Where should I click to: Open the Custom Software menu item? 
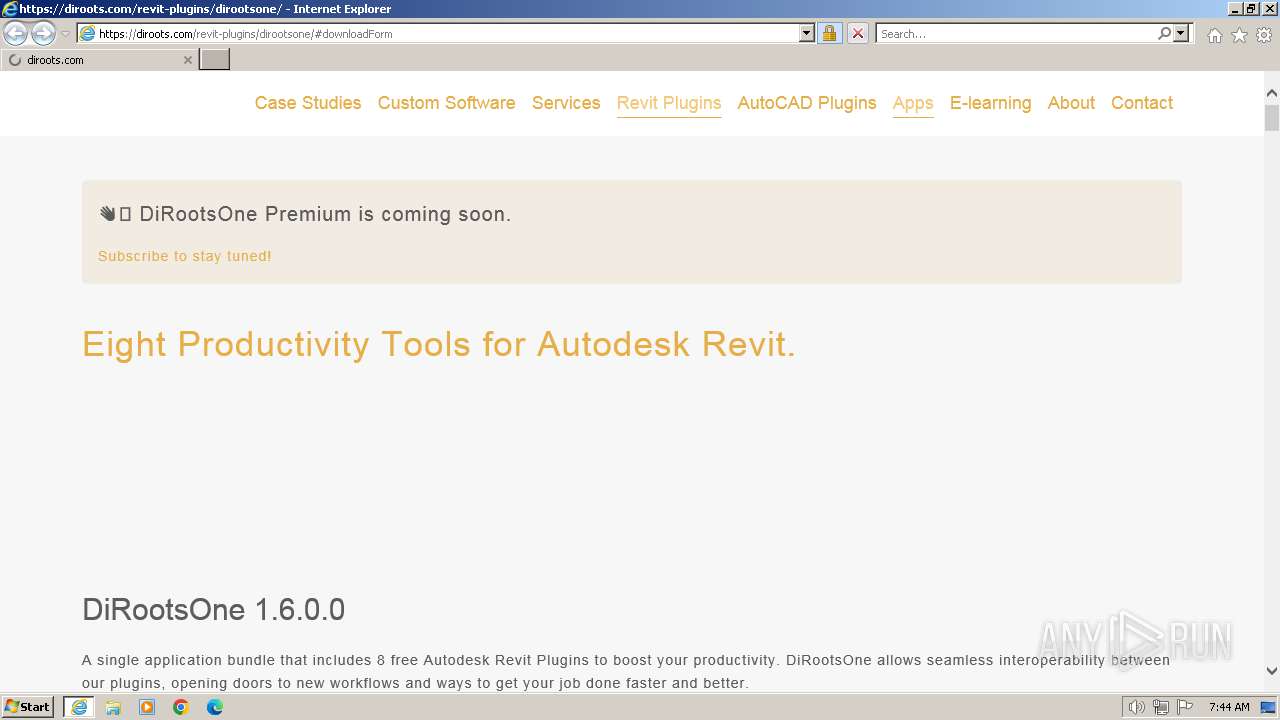point(446,103)
